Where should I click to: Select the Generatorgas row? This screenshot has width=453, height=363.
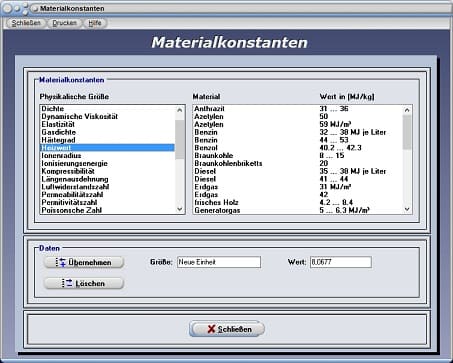(x=298, y=210)
